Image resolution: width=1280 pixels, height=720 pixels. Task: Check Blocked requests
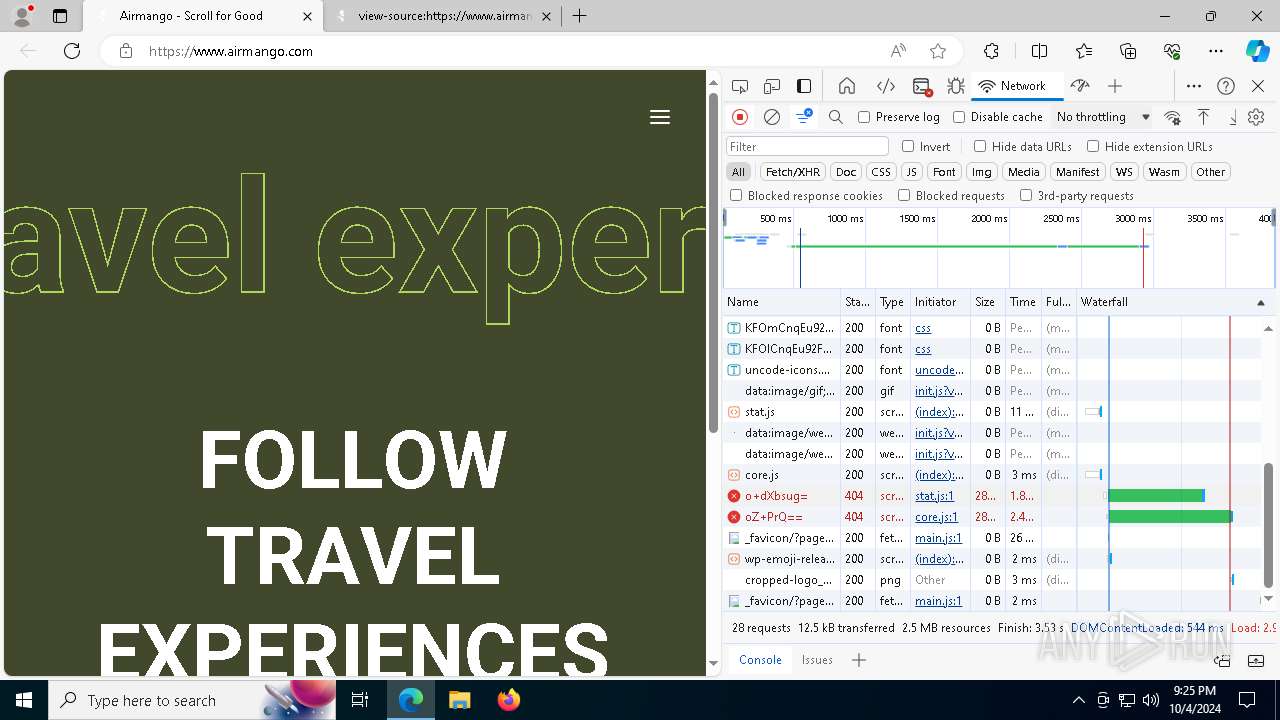[x=904, y=196]
